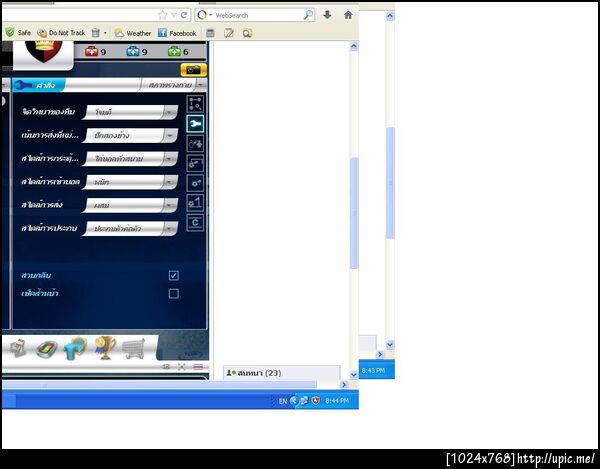Click the browser Home icon
The height and width of the screenshot is (469, 600).
coord(348,15)
